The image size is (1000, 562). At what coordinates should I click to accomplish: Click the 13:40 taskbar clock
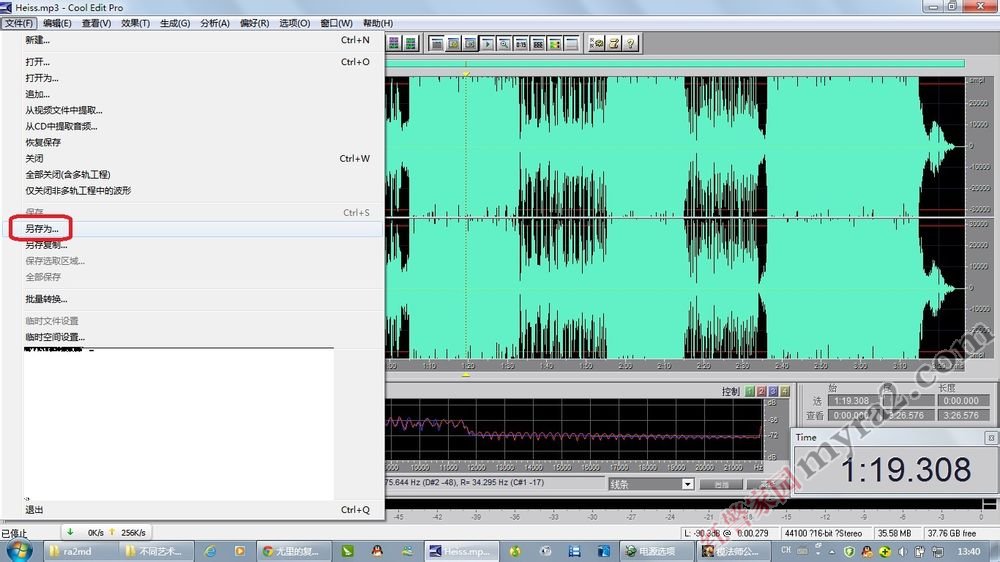coord(968,551)
